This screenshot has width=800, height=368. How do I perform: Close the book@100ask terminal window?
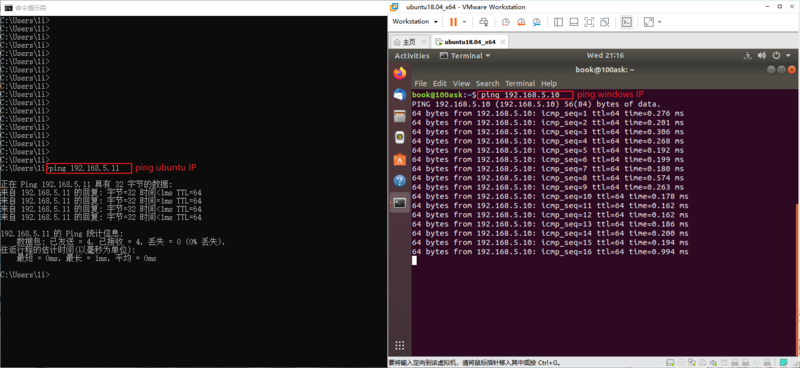pyautogui.click(x=792, y=69)
